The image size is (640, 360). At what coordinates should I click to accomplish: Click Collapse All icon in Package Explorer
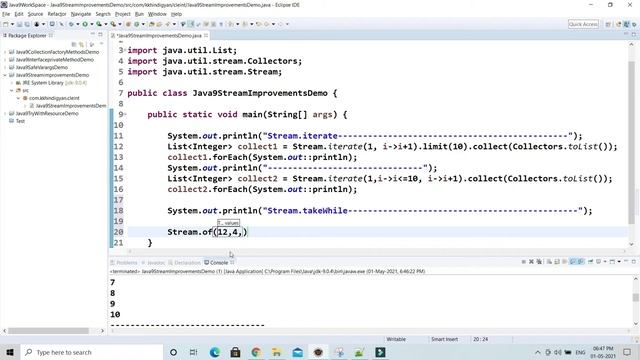74,44
